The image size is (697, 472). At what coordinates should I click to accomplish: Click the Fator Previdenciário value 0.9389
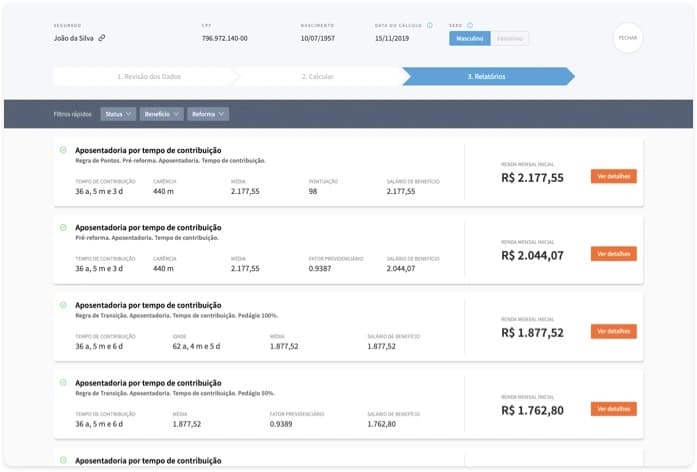[x=281, y=424]
